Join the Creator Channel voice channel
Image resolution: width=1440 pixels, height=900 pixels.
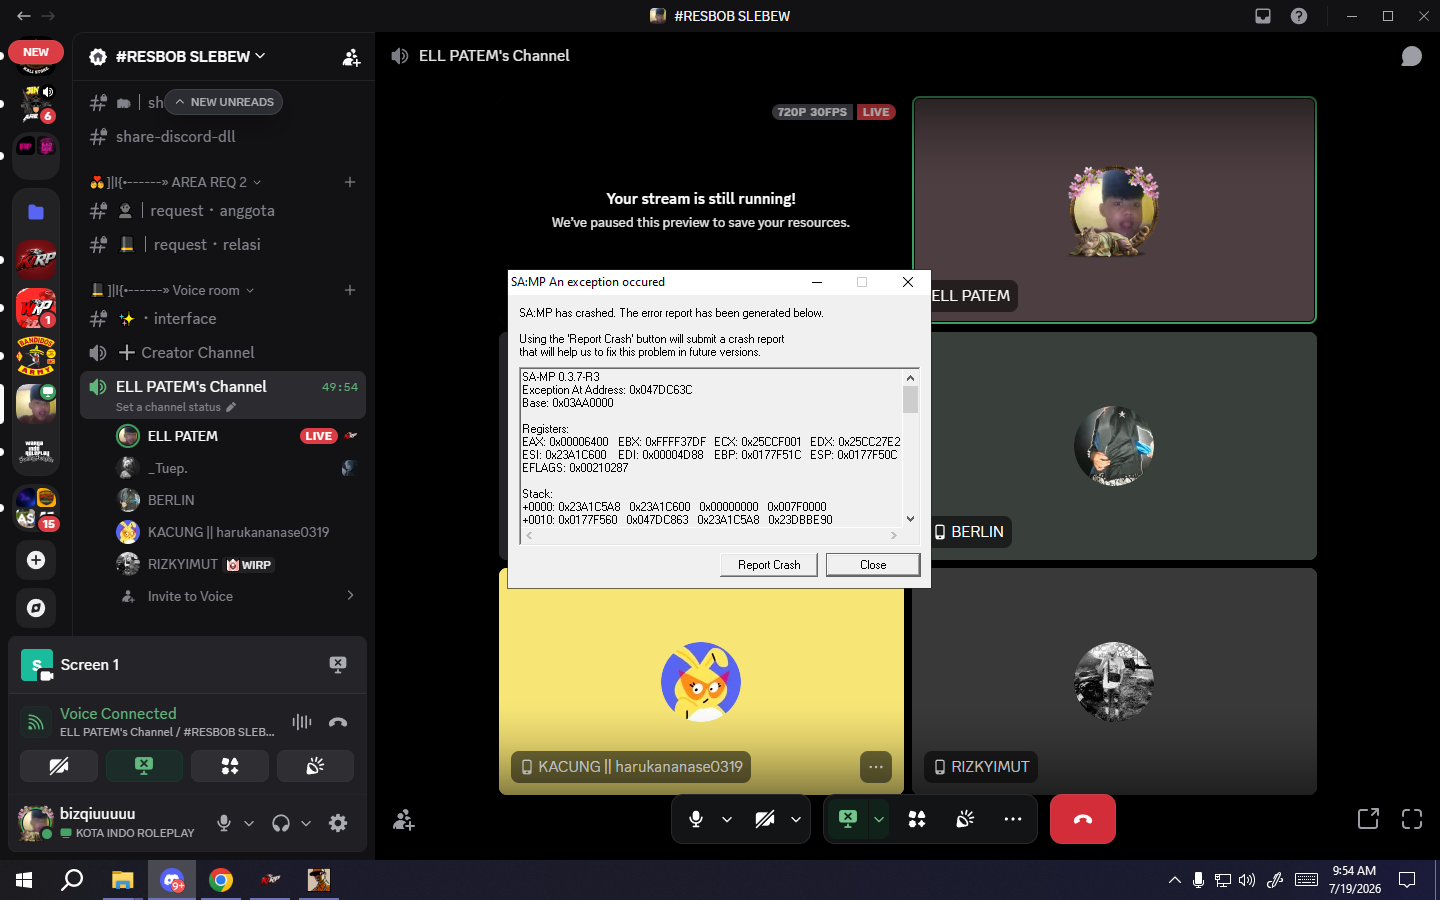[x=223, y=353]
